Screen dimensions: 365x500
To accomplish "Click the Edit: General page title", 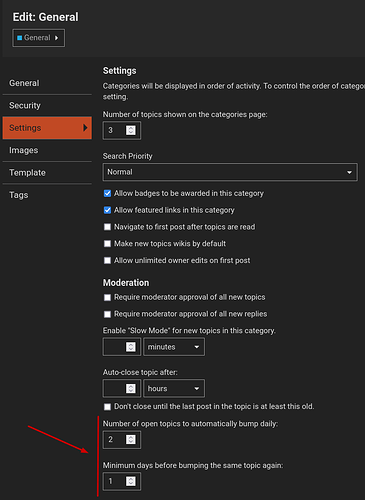I will [x=46, y=17].
